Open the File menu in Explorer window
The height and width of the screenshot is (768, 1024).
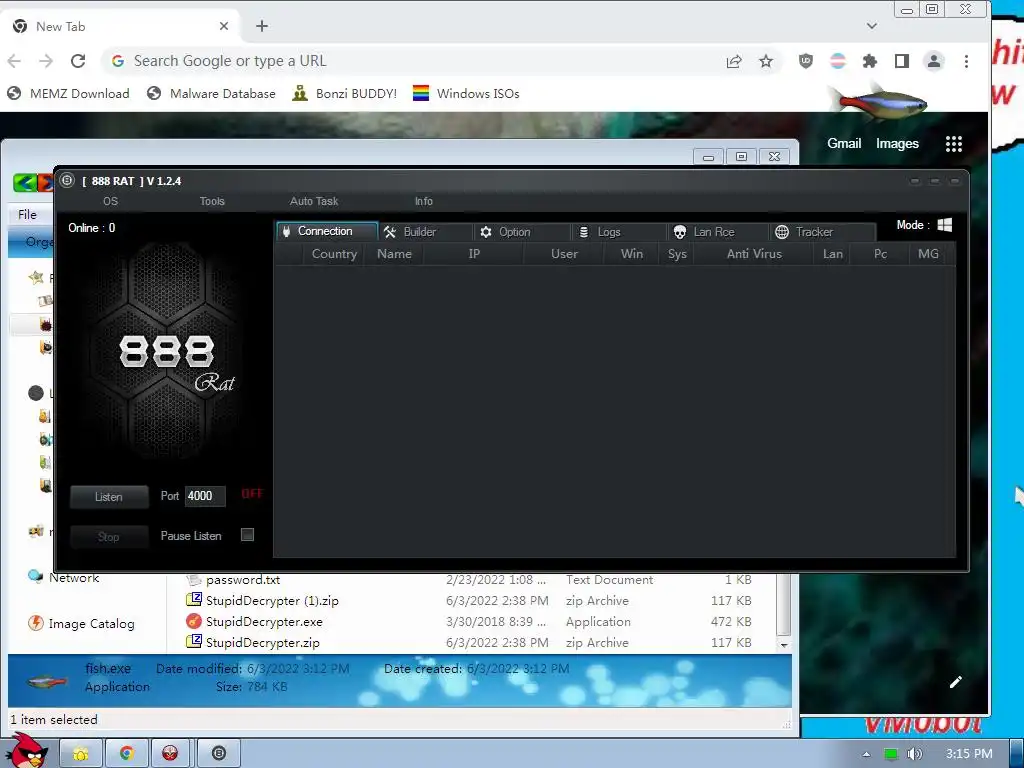coord(27,214)
